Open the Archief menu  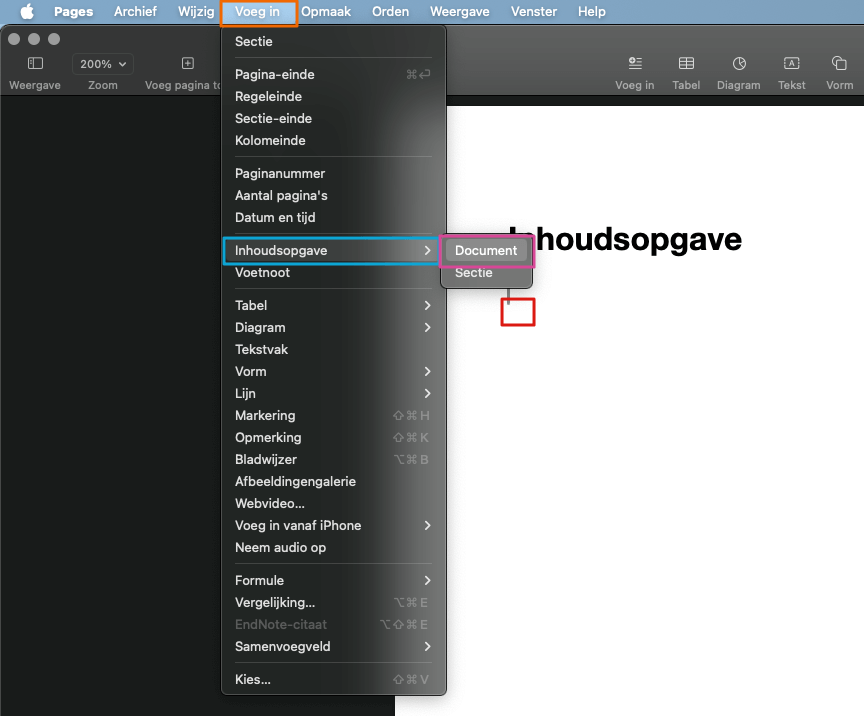coord(135,12)
